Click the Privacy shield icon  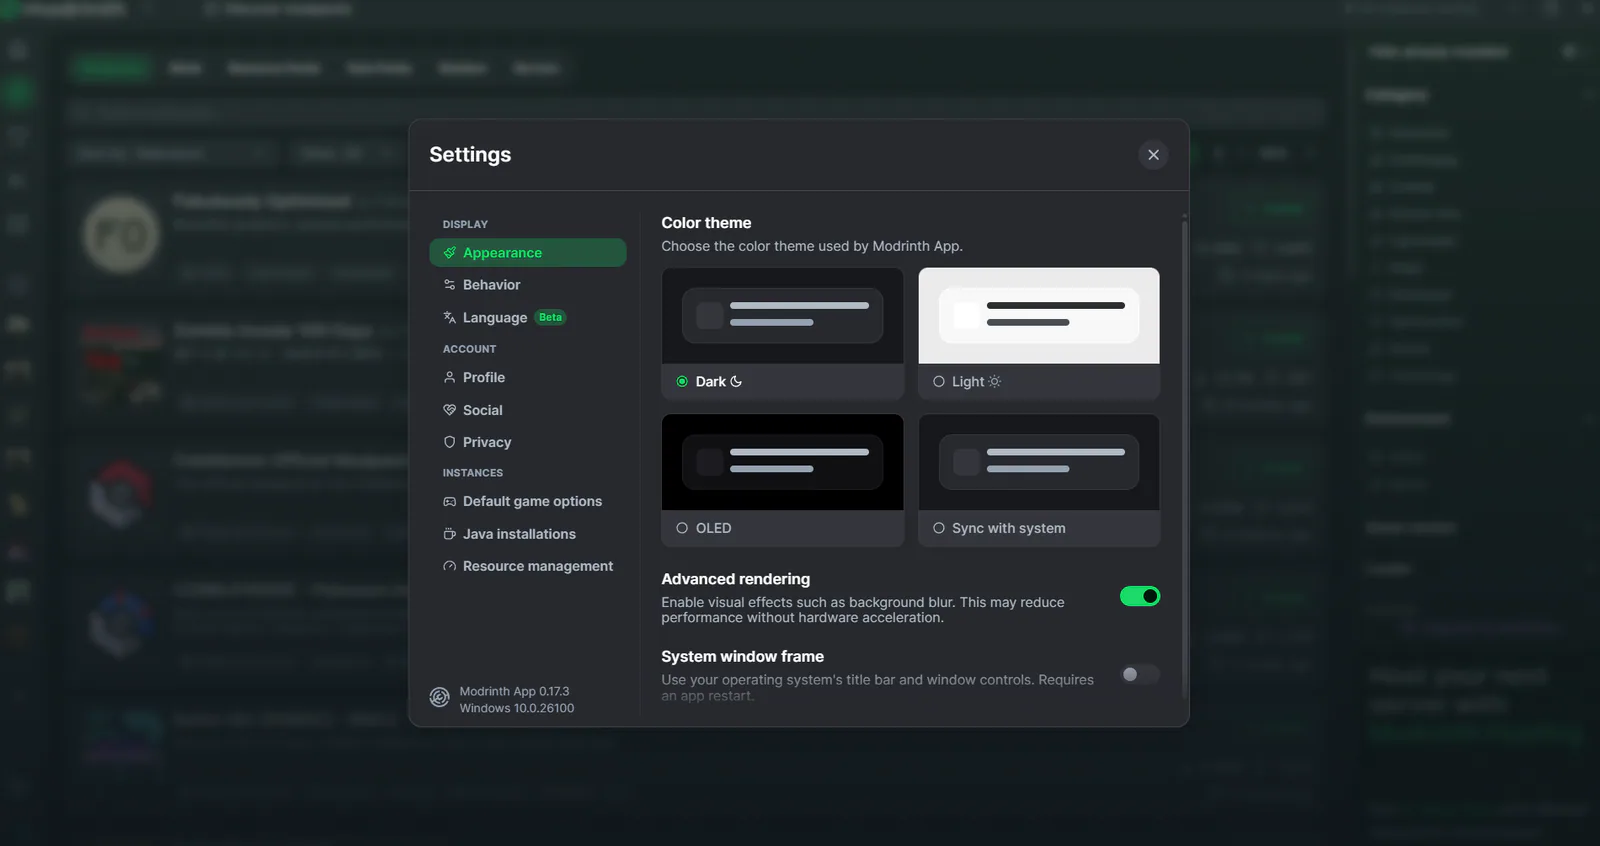[x=450, y=442]
